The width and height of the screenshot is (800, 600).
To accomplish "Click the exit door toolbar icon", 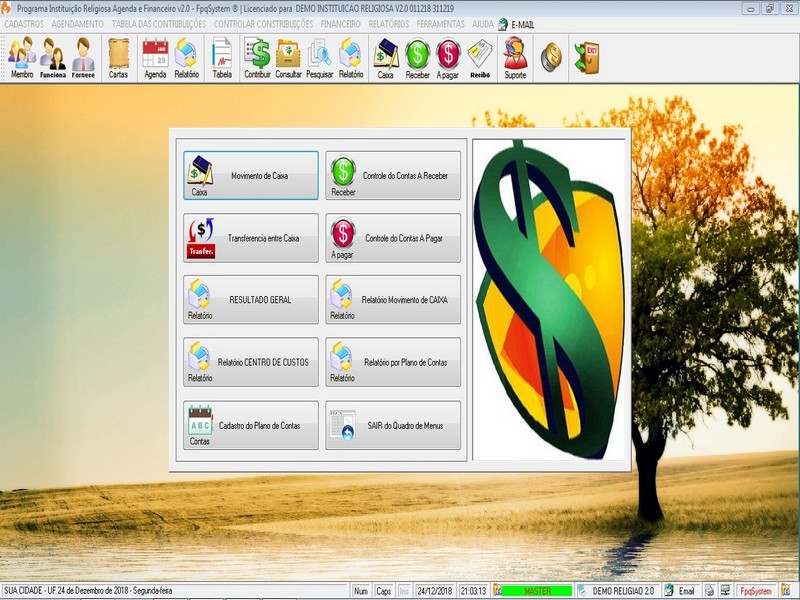I will tap(587, 57).
